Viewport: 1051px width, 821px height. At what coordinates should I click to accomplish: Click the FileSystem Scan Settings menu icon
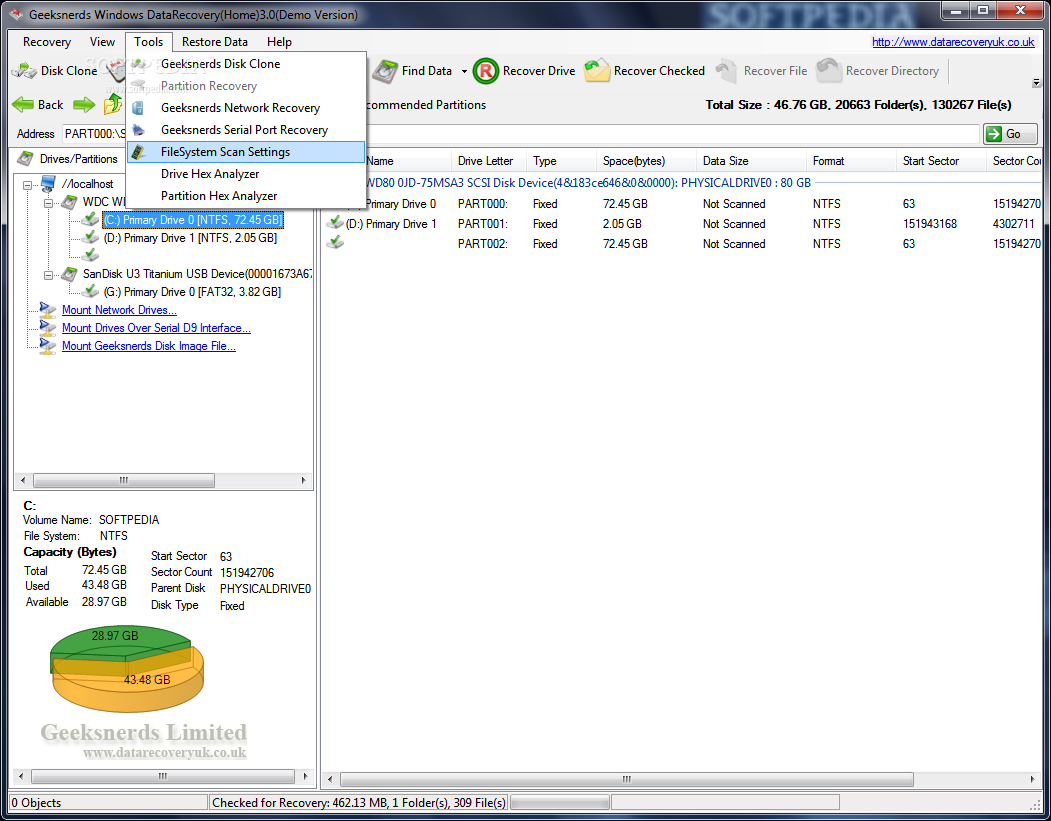point(138,152)
